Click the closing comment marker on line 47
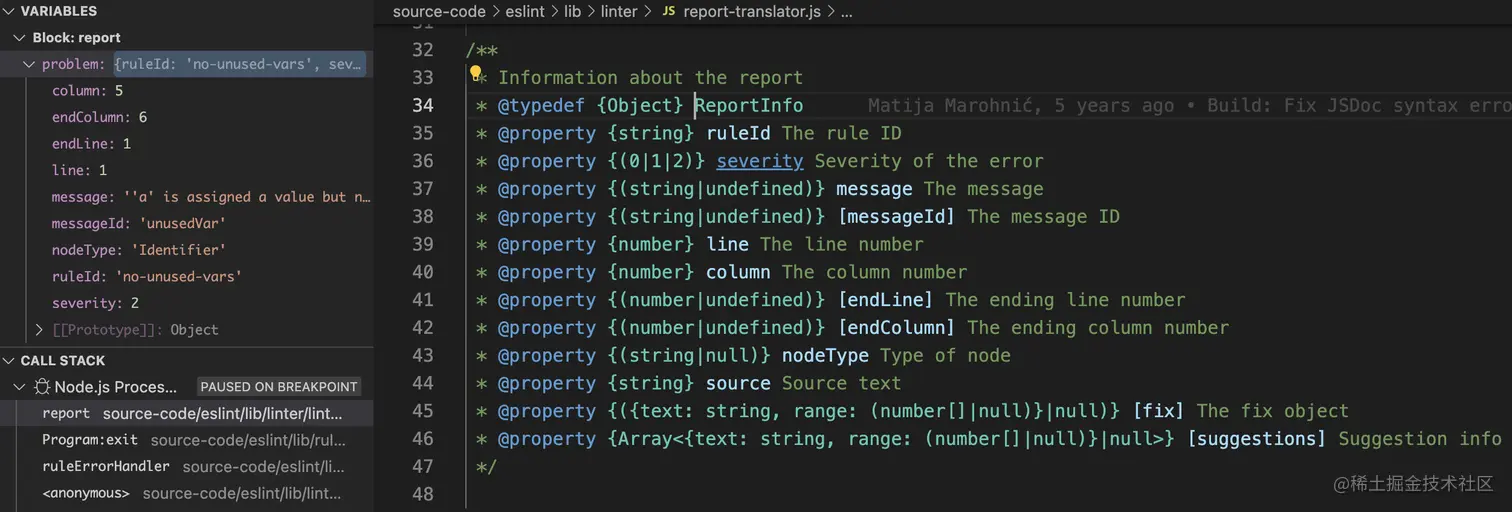 pos(487,467)
